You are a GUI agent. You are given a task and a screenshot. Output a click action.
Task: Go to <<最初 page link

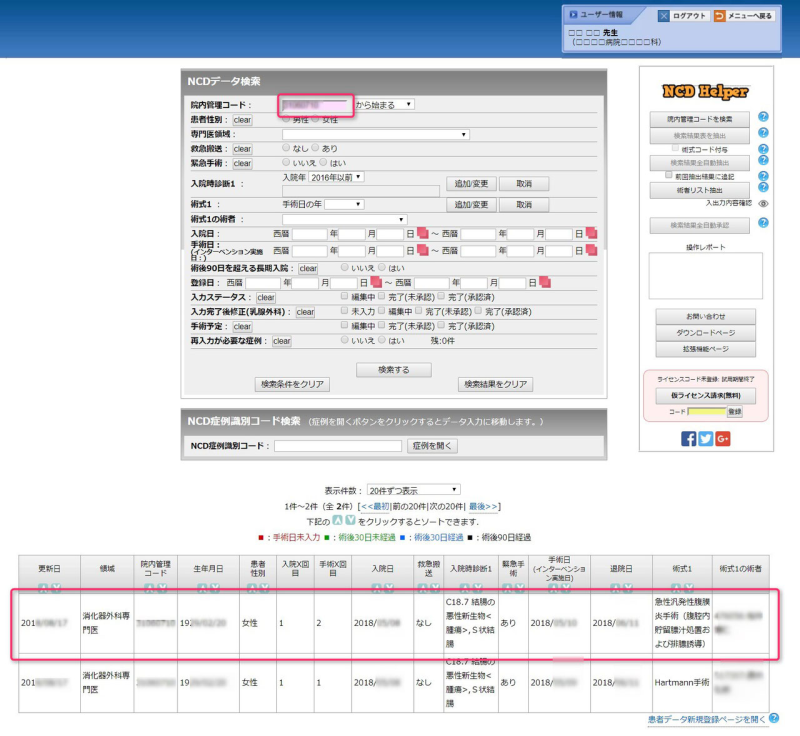click(375, 506)
